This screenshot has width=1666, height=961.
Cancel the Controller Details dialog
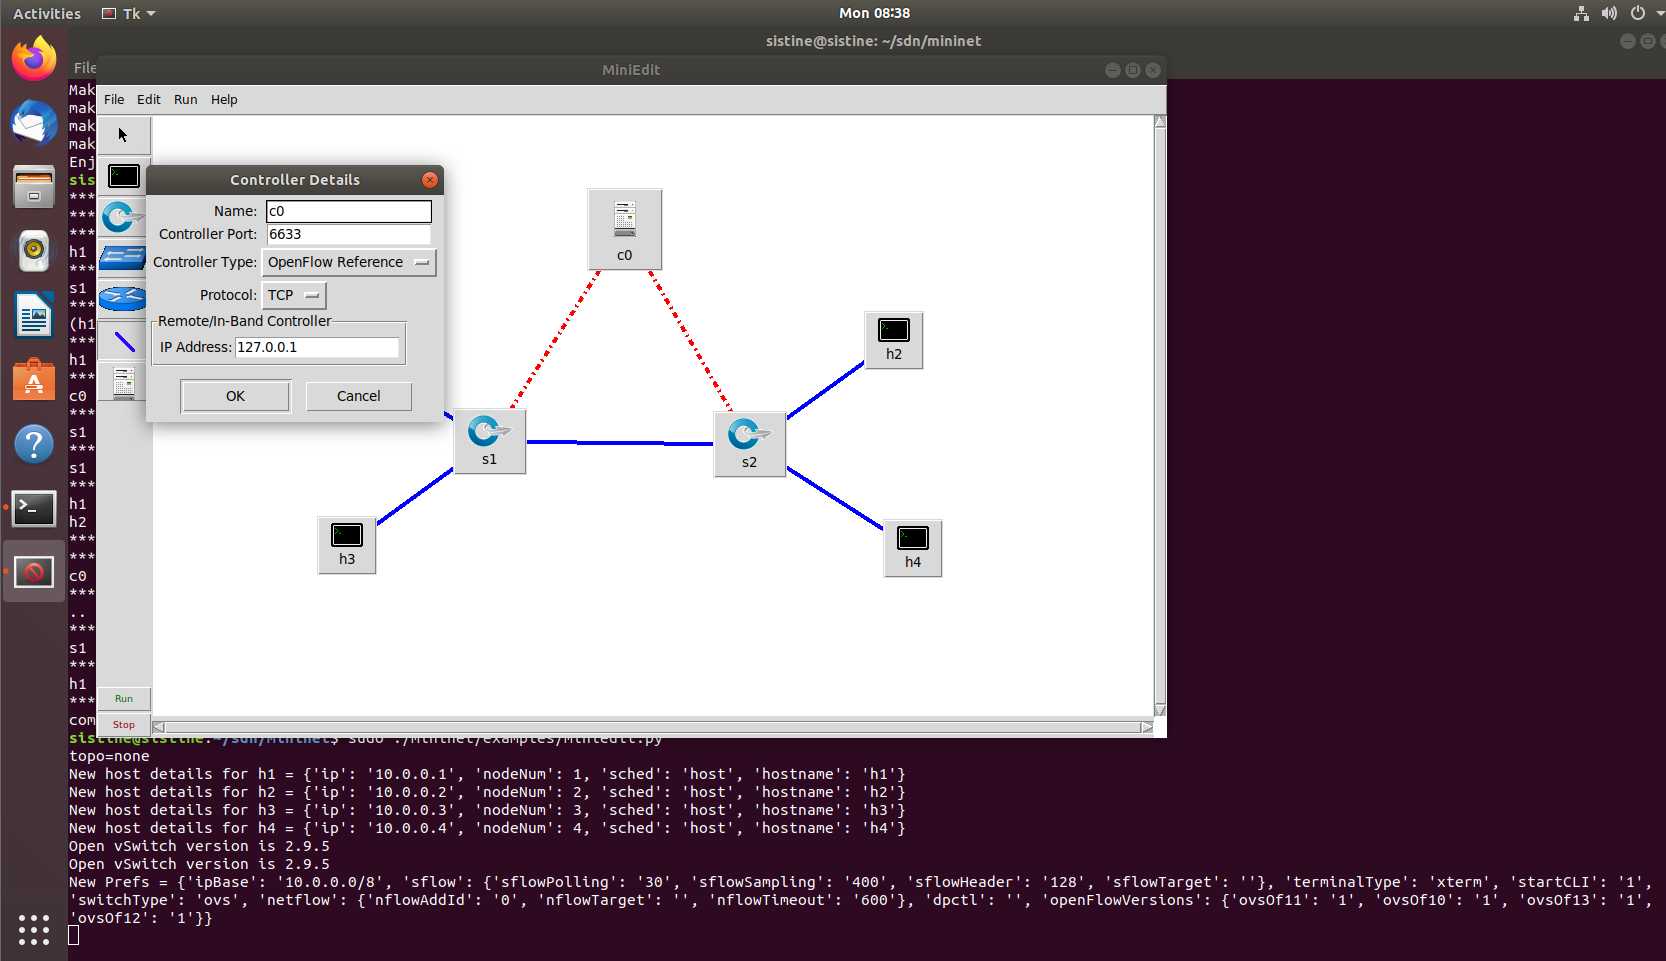(x=358, y=396)
